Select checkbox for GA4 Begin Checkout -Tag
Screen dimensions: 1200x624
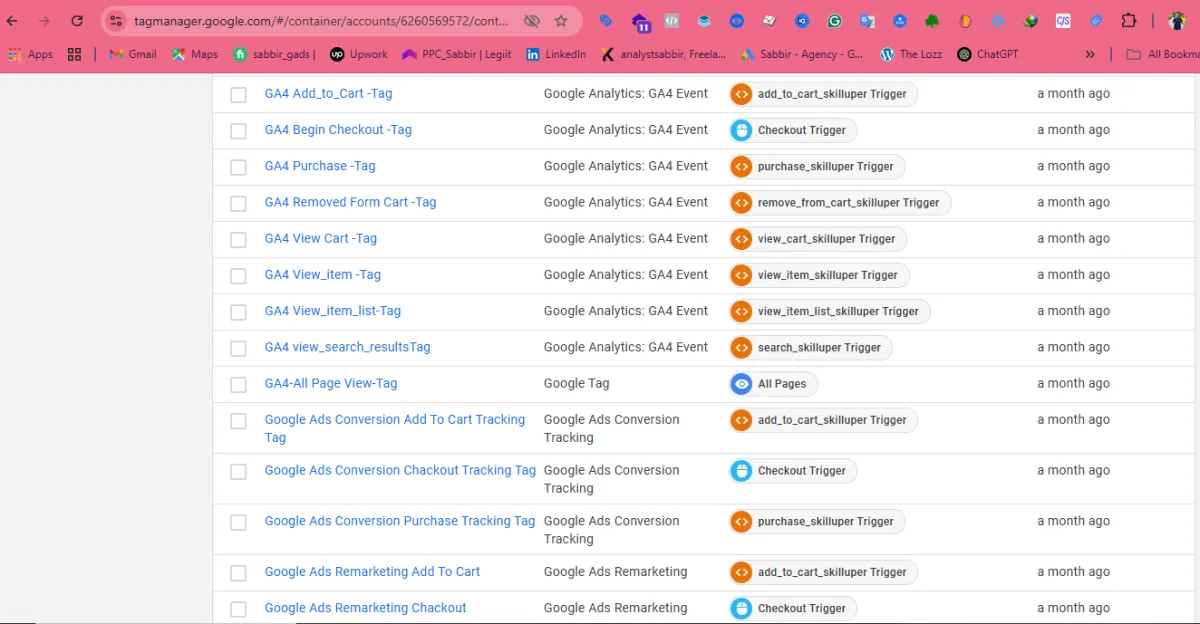(x=238, y=131)
